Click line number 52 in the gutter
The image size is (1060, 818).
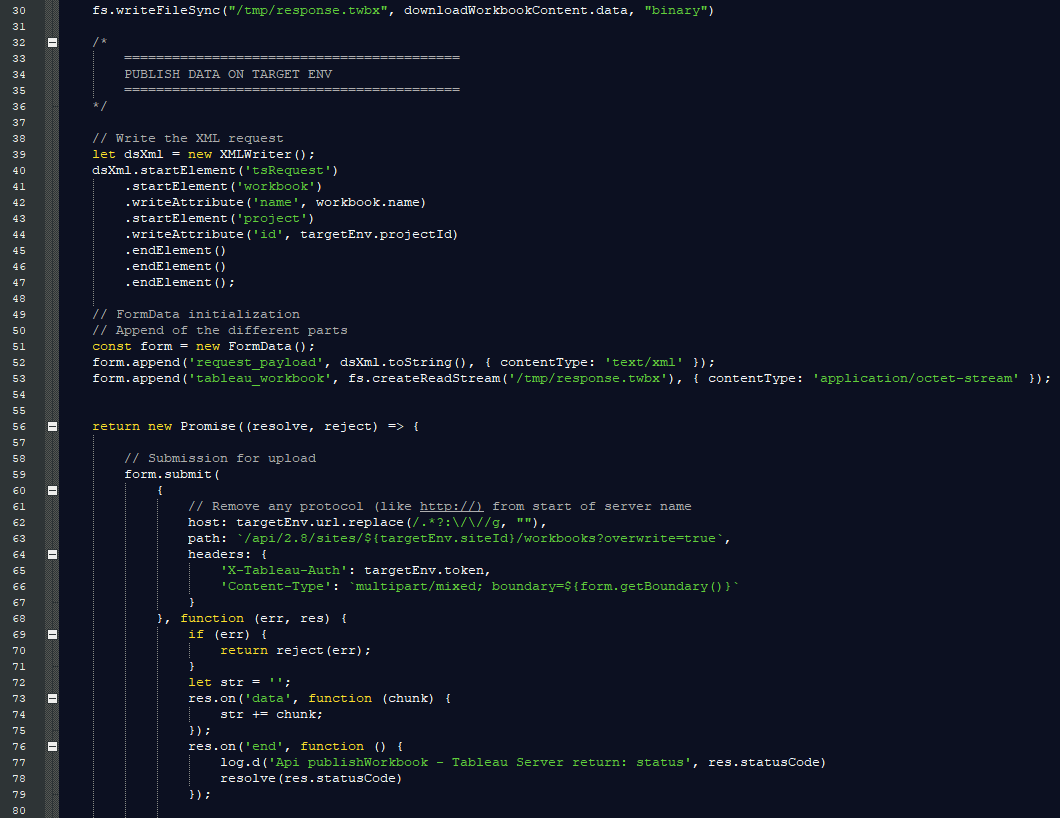click(x=20, y=362)
